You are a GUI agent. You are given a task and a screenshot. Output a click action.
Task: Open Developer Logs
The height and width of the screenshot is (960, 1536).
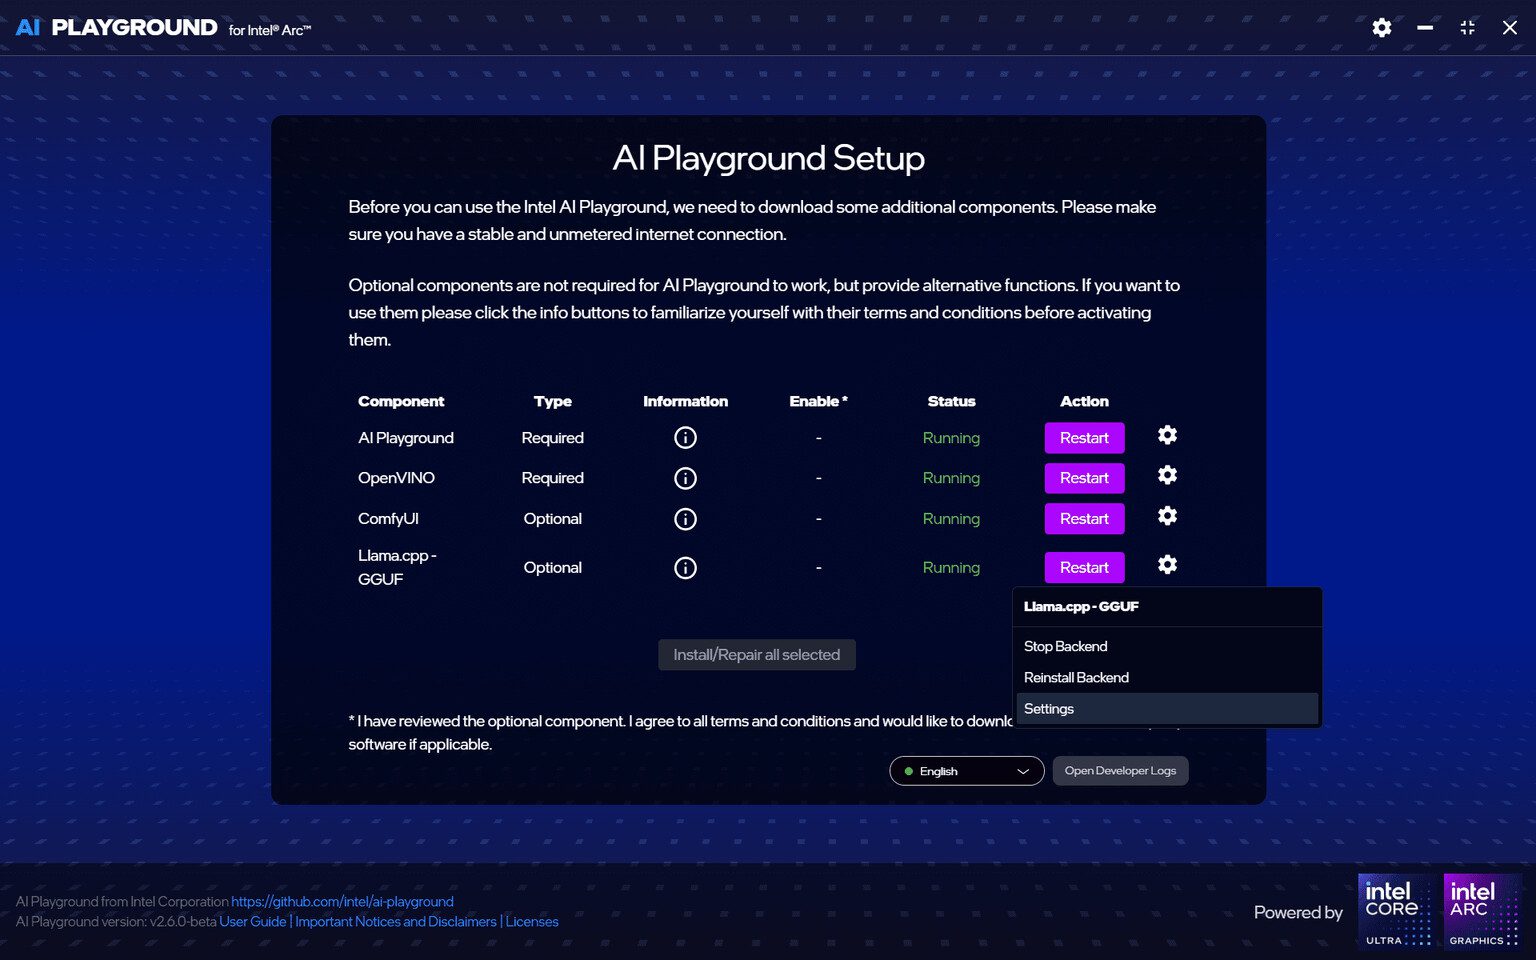[1120, 770]
